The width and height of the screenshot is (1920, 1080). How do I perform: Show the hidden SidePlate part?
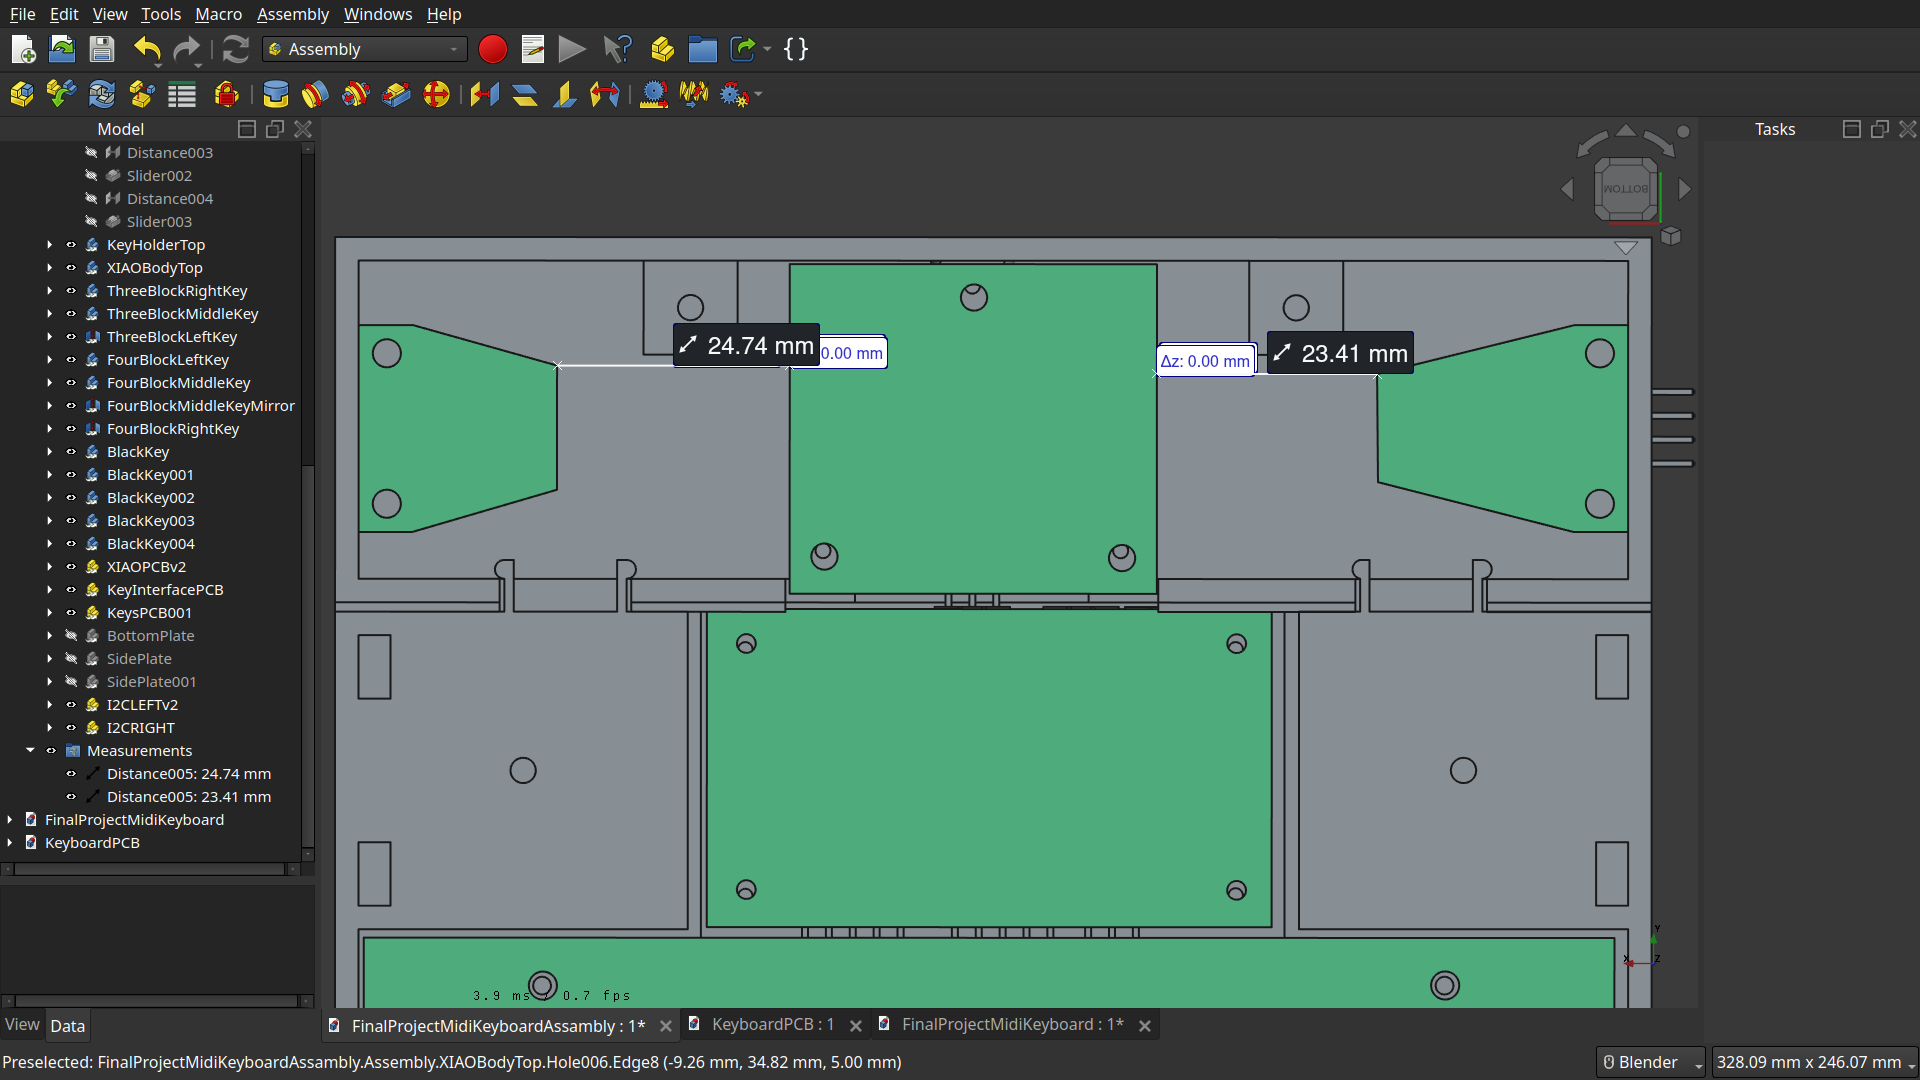pos(71,659)
